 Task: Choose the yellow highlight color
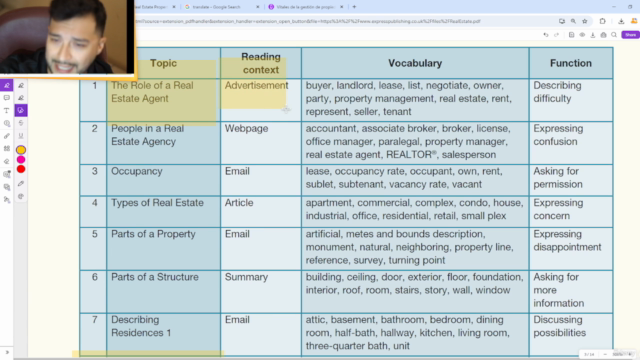coord(21,150)
